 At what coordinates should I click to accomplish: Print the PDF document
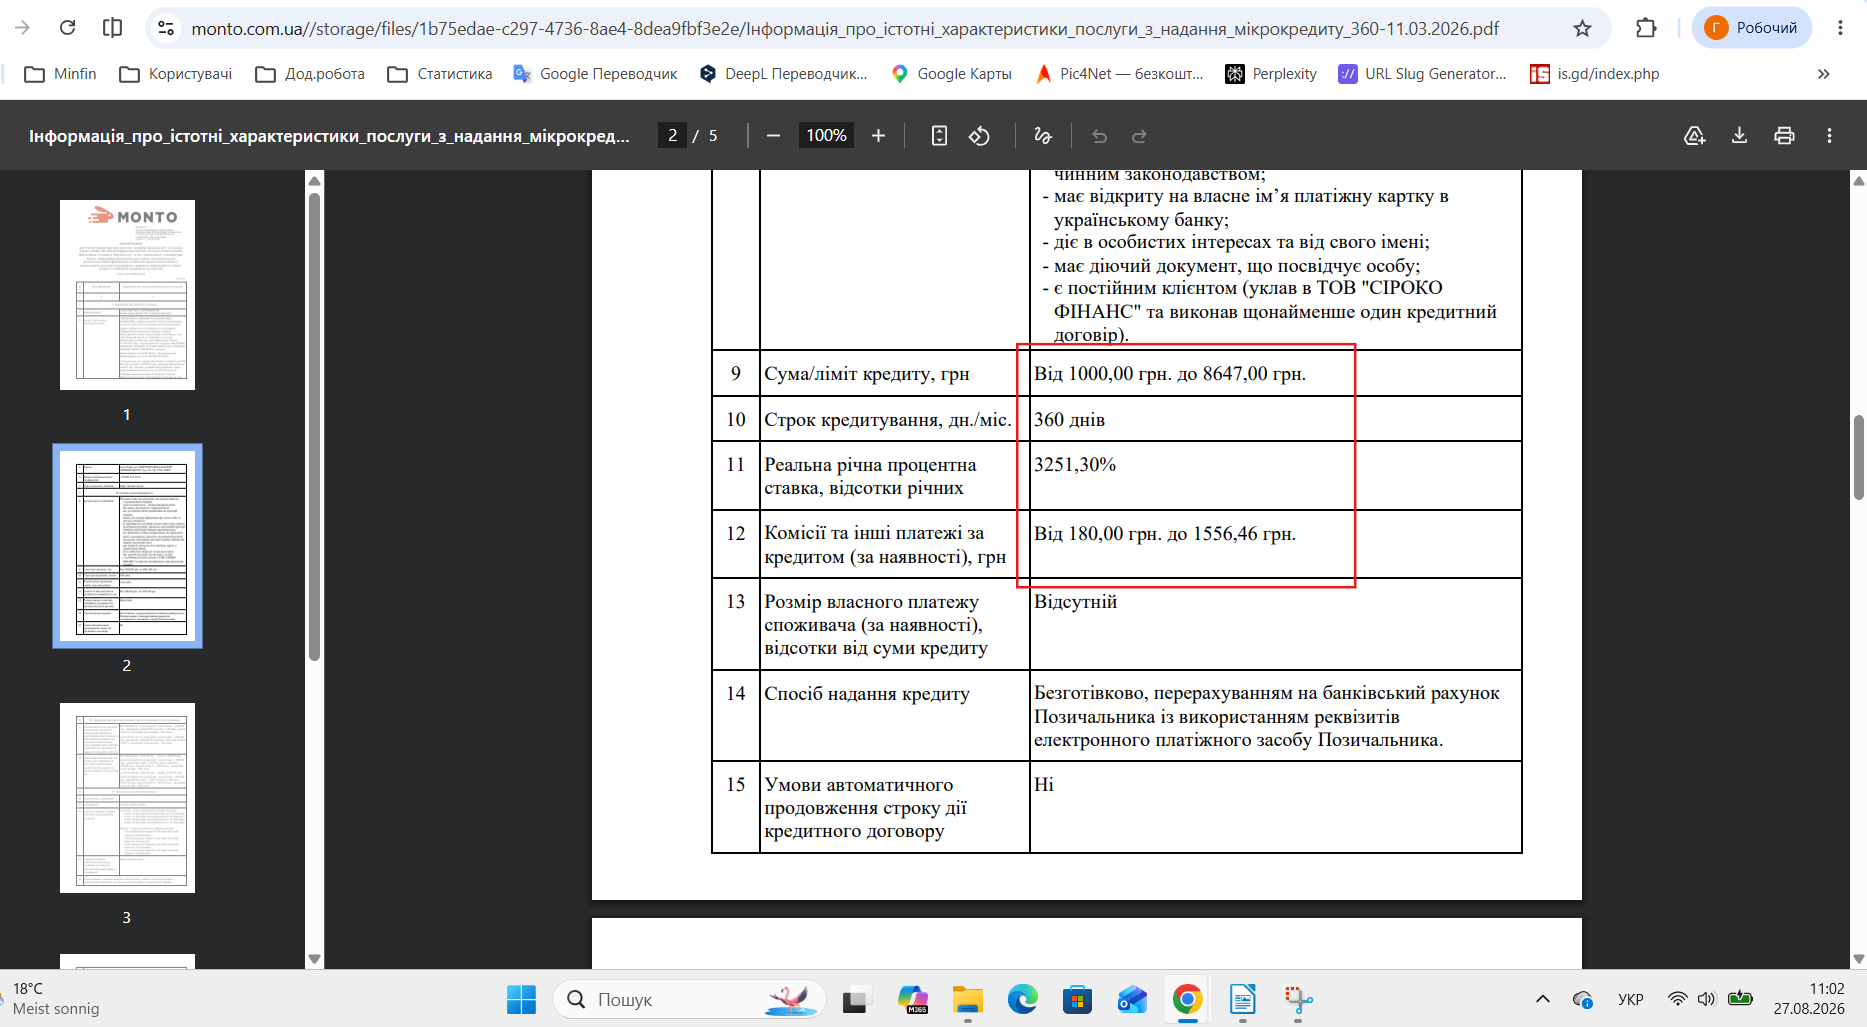[1784, 136]
